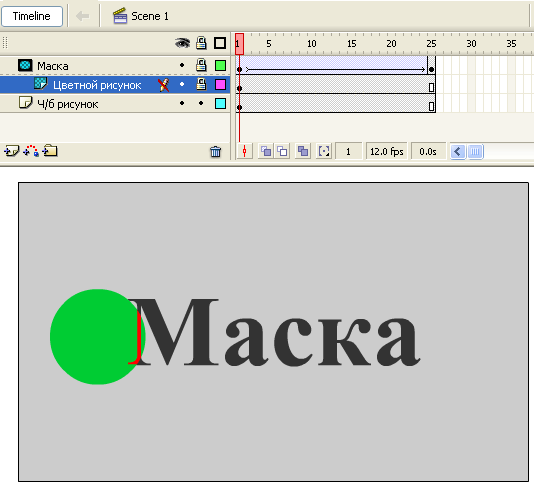Click the timeline panel drag gripper
Viewport: 534px width, 490px height.
5,43
